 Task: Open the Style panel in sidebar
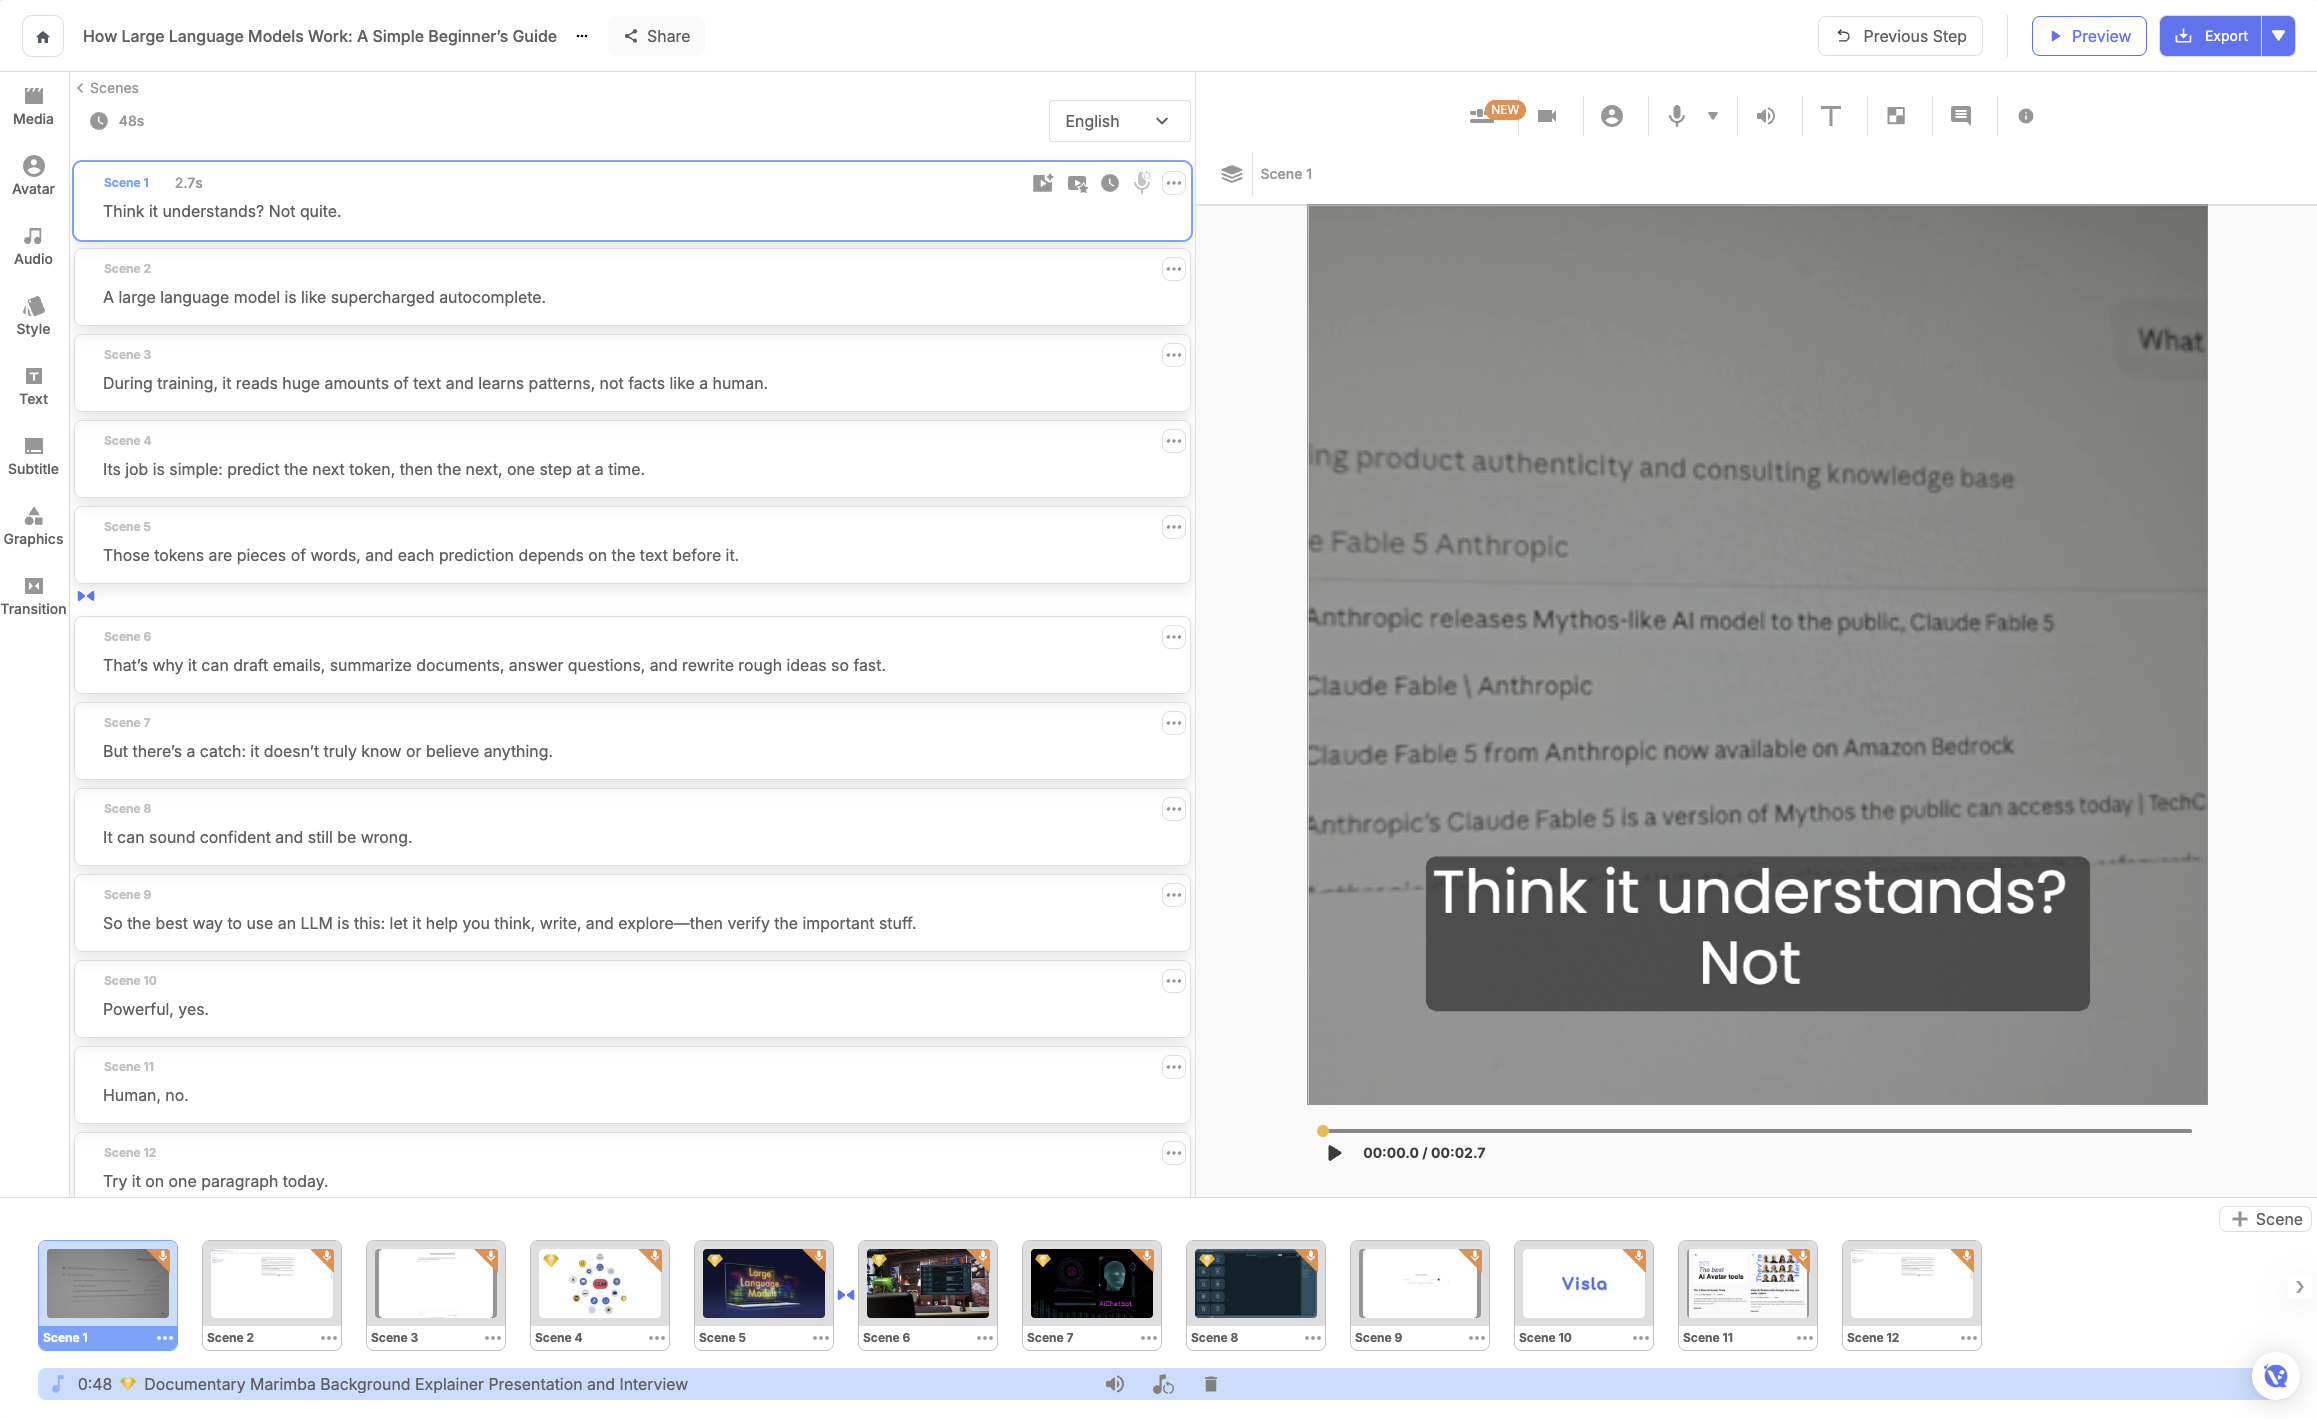(33, 316)
